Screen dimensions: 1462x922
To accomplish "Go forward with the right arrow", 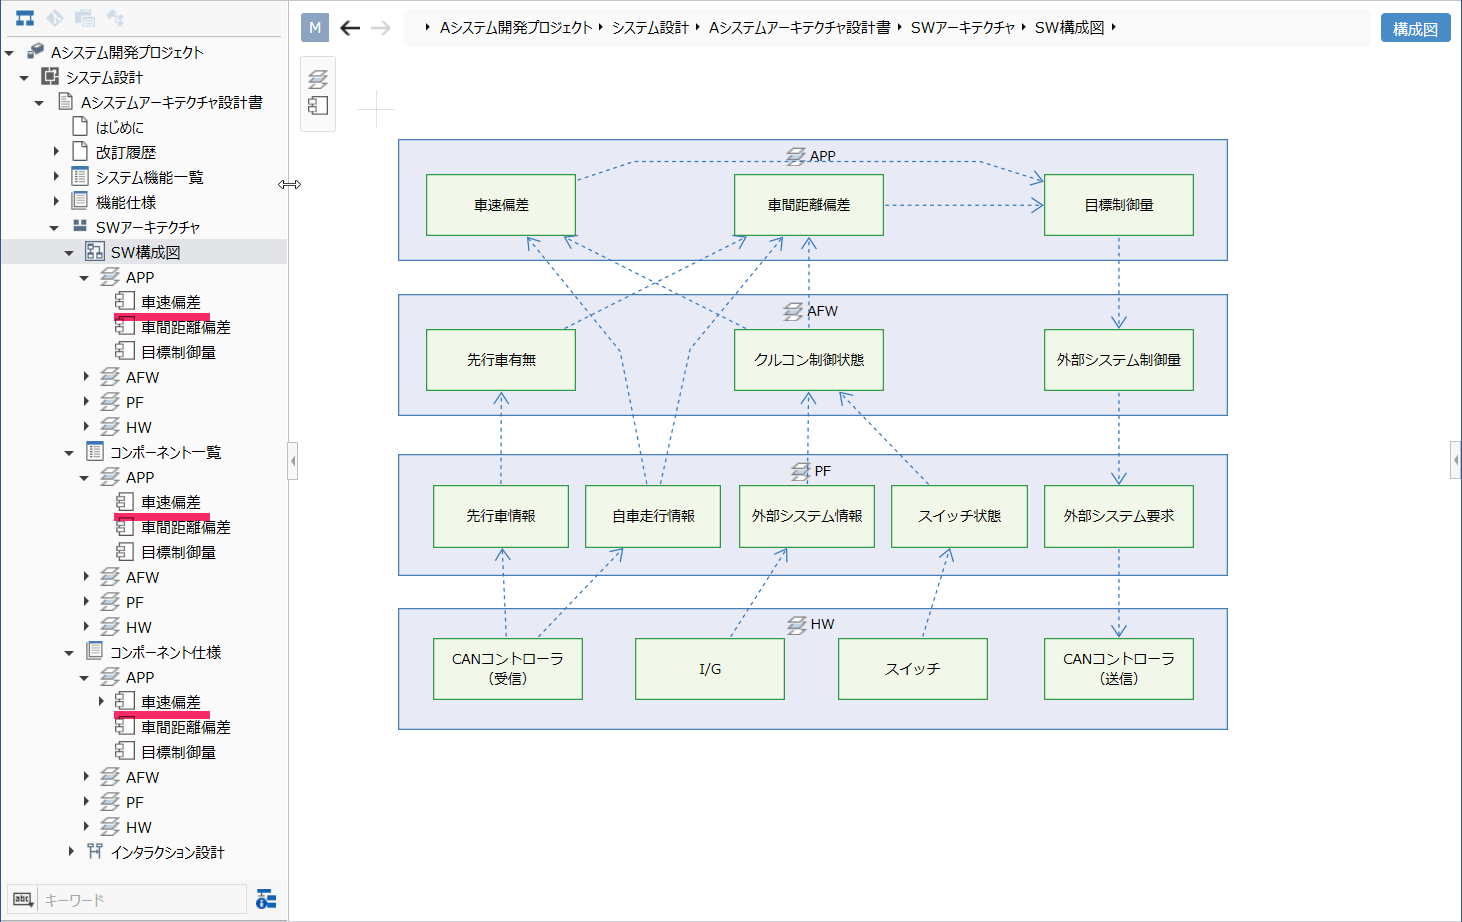I will [381, 28].
